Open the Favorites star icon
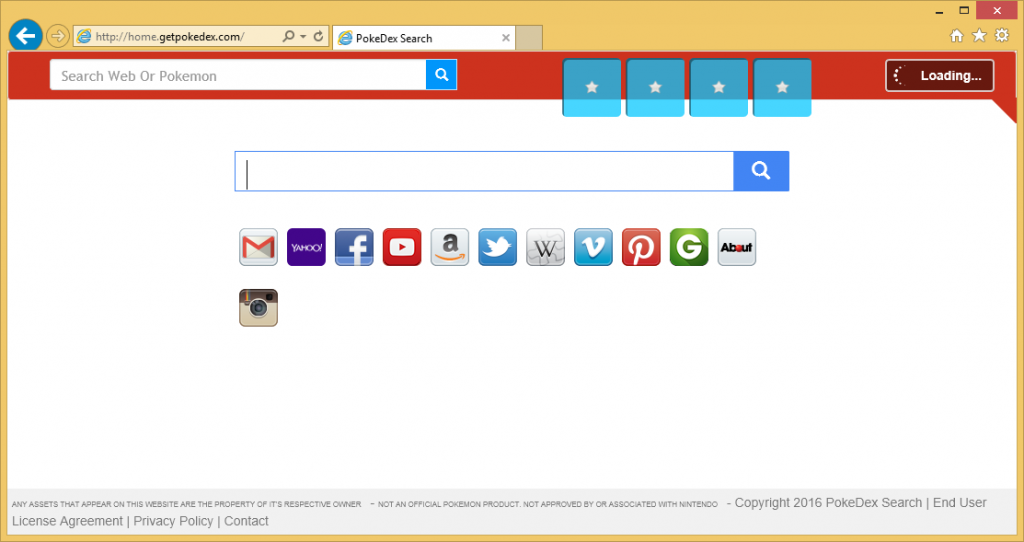 click(x=979, y=35)
